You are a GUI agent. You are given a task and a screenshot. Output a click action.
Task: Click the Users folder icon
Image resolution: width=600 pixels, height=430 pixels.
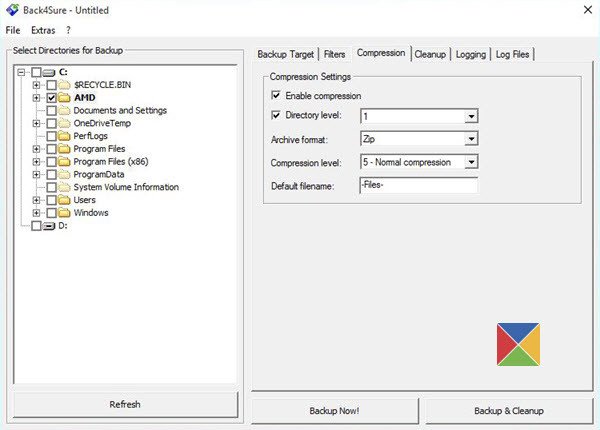pos(64,200)
